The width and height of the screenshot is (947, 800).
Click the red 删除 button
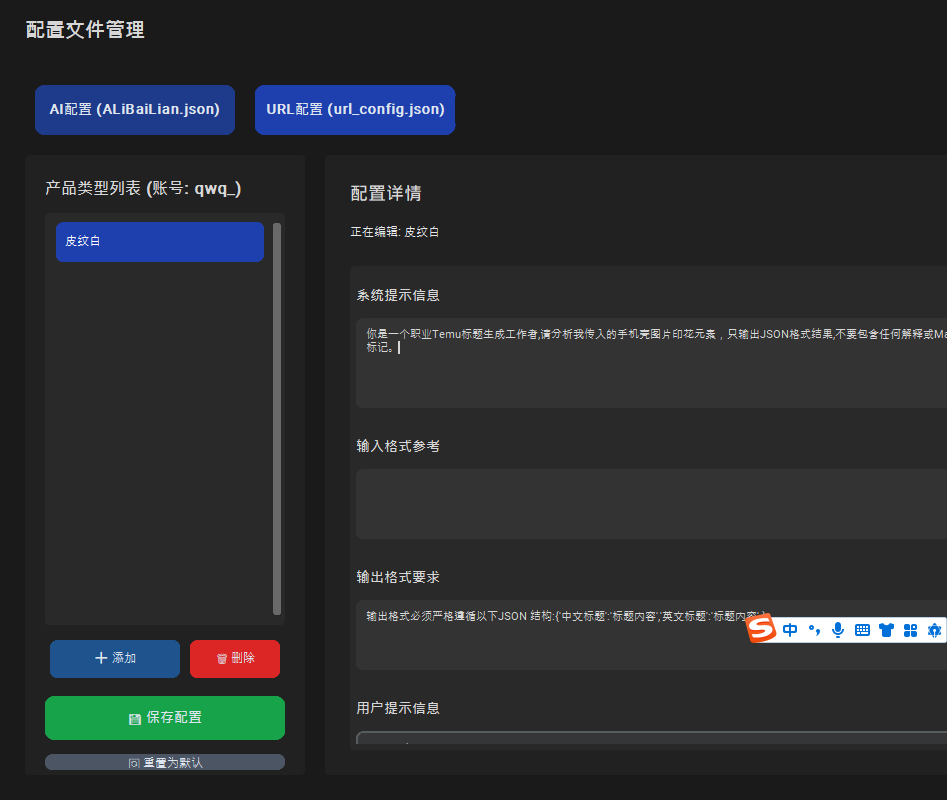tap(235, 658)
